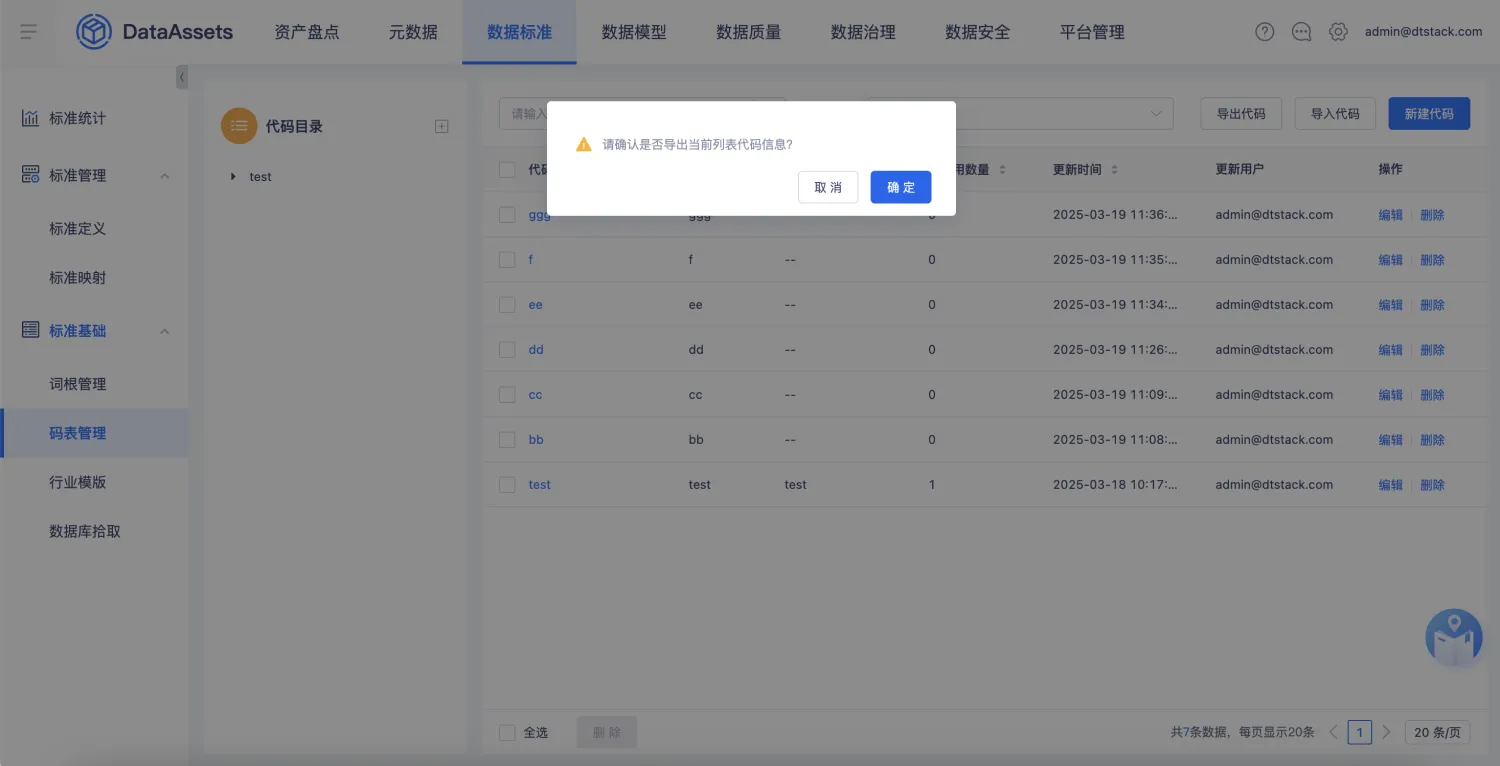Edit the test row via 编辑
Image resolution: width=1500 pixels, height=766 pixels.
coord(1391,485)
